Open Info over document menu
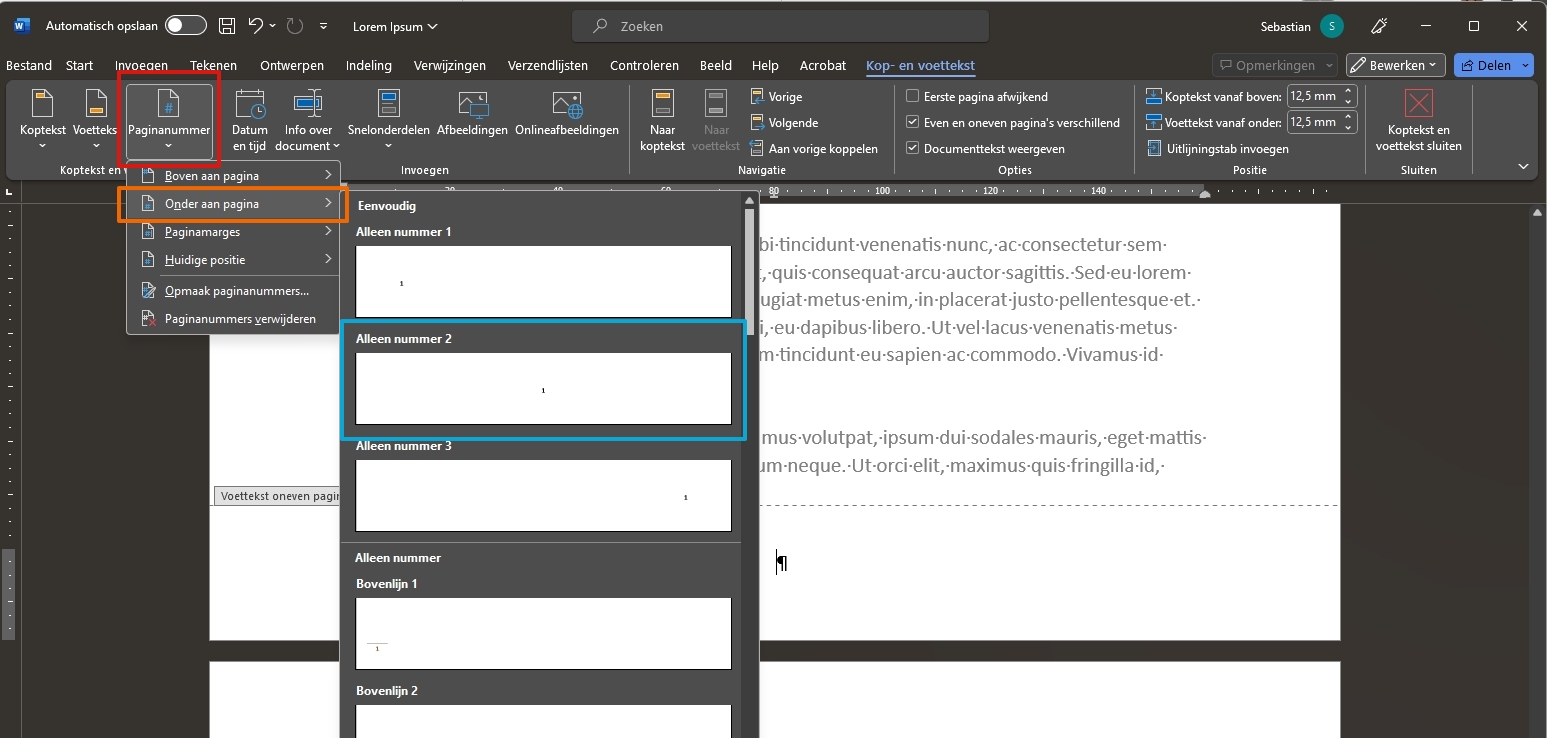This screenshot has width=1547, height=738. 308,121
